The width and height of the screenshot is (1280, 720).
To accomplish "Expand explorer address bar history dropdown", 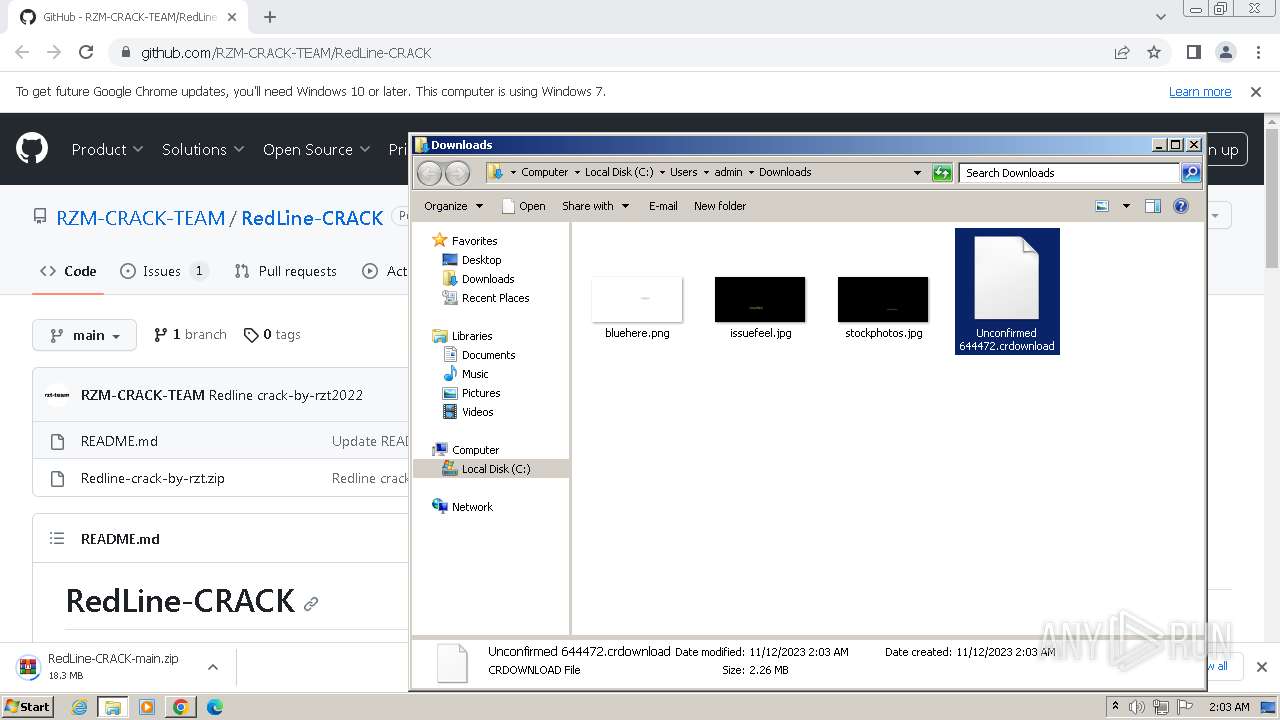I will point(917,172).
